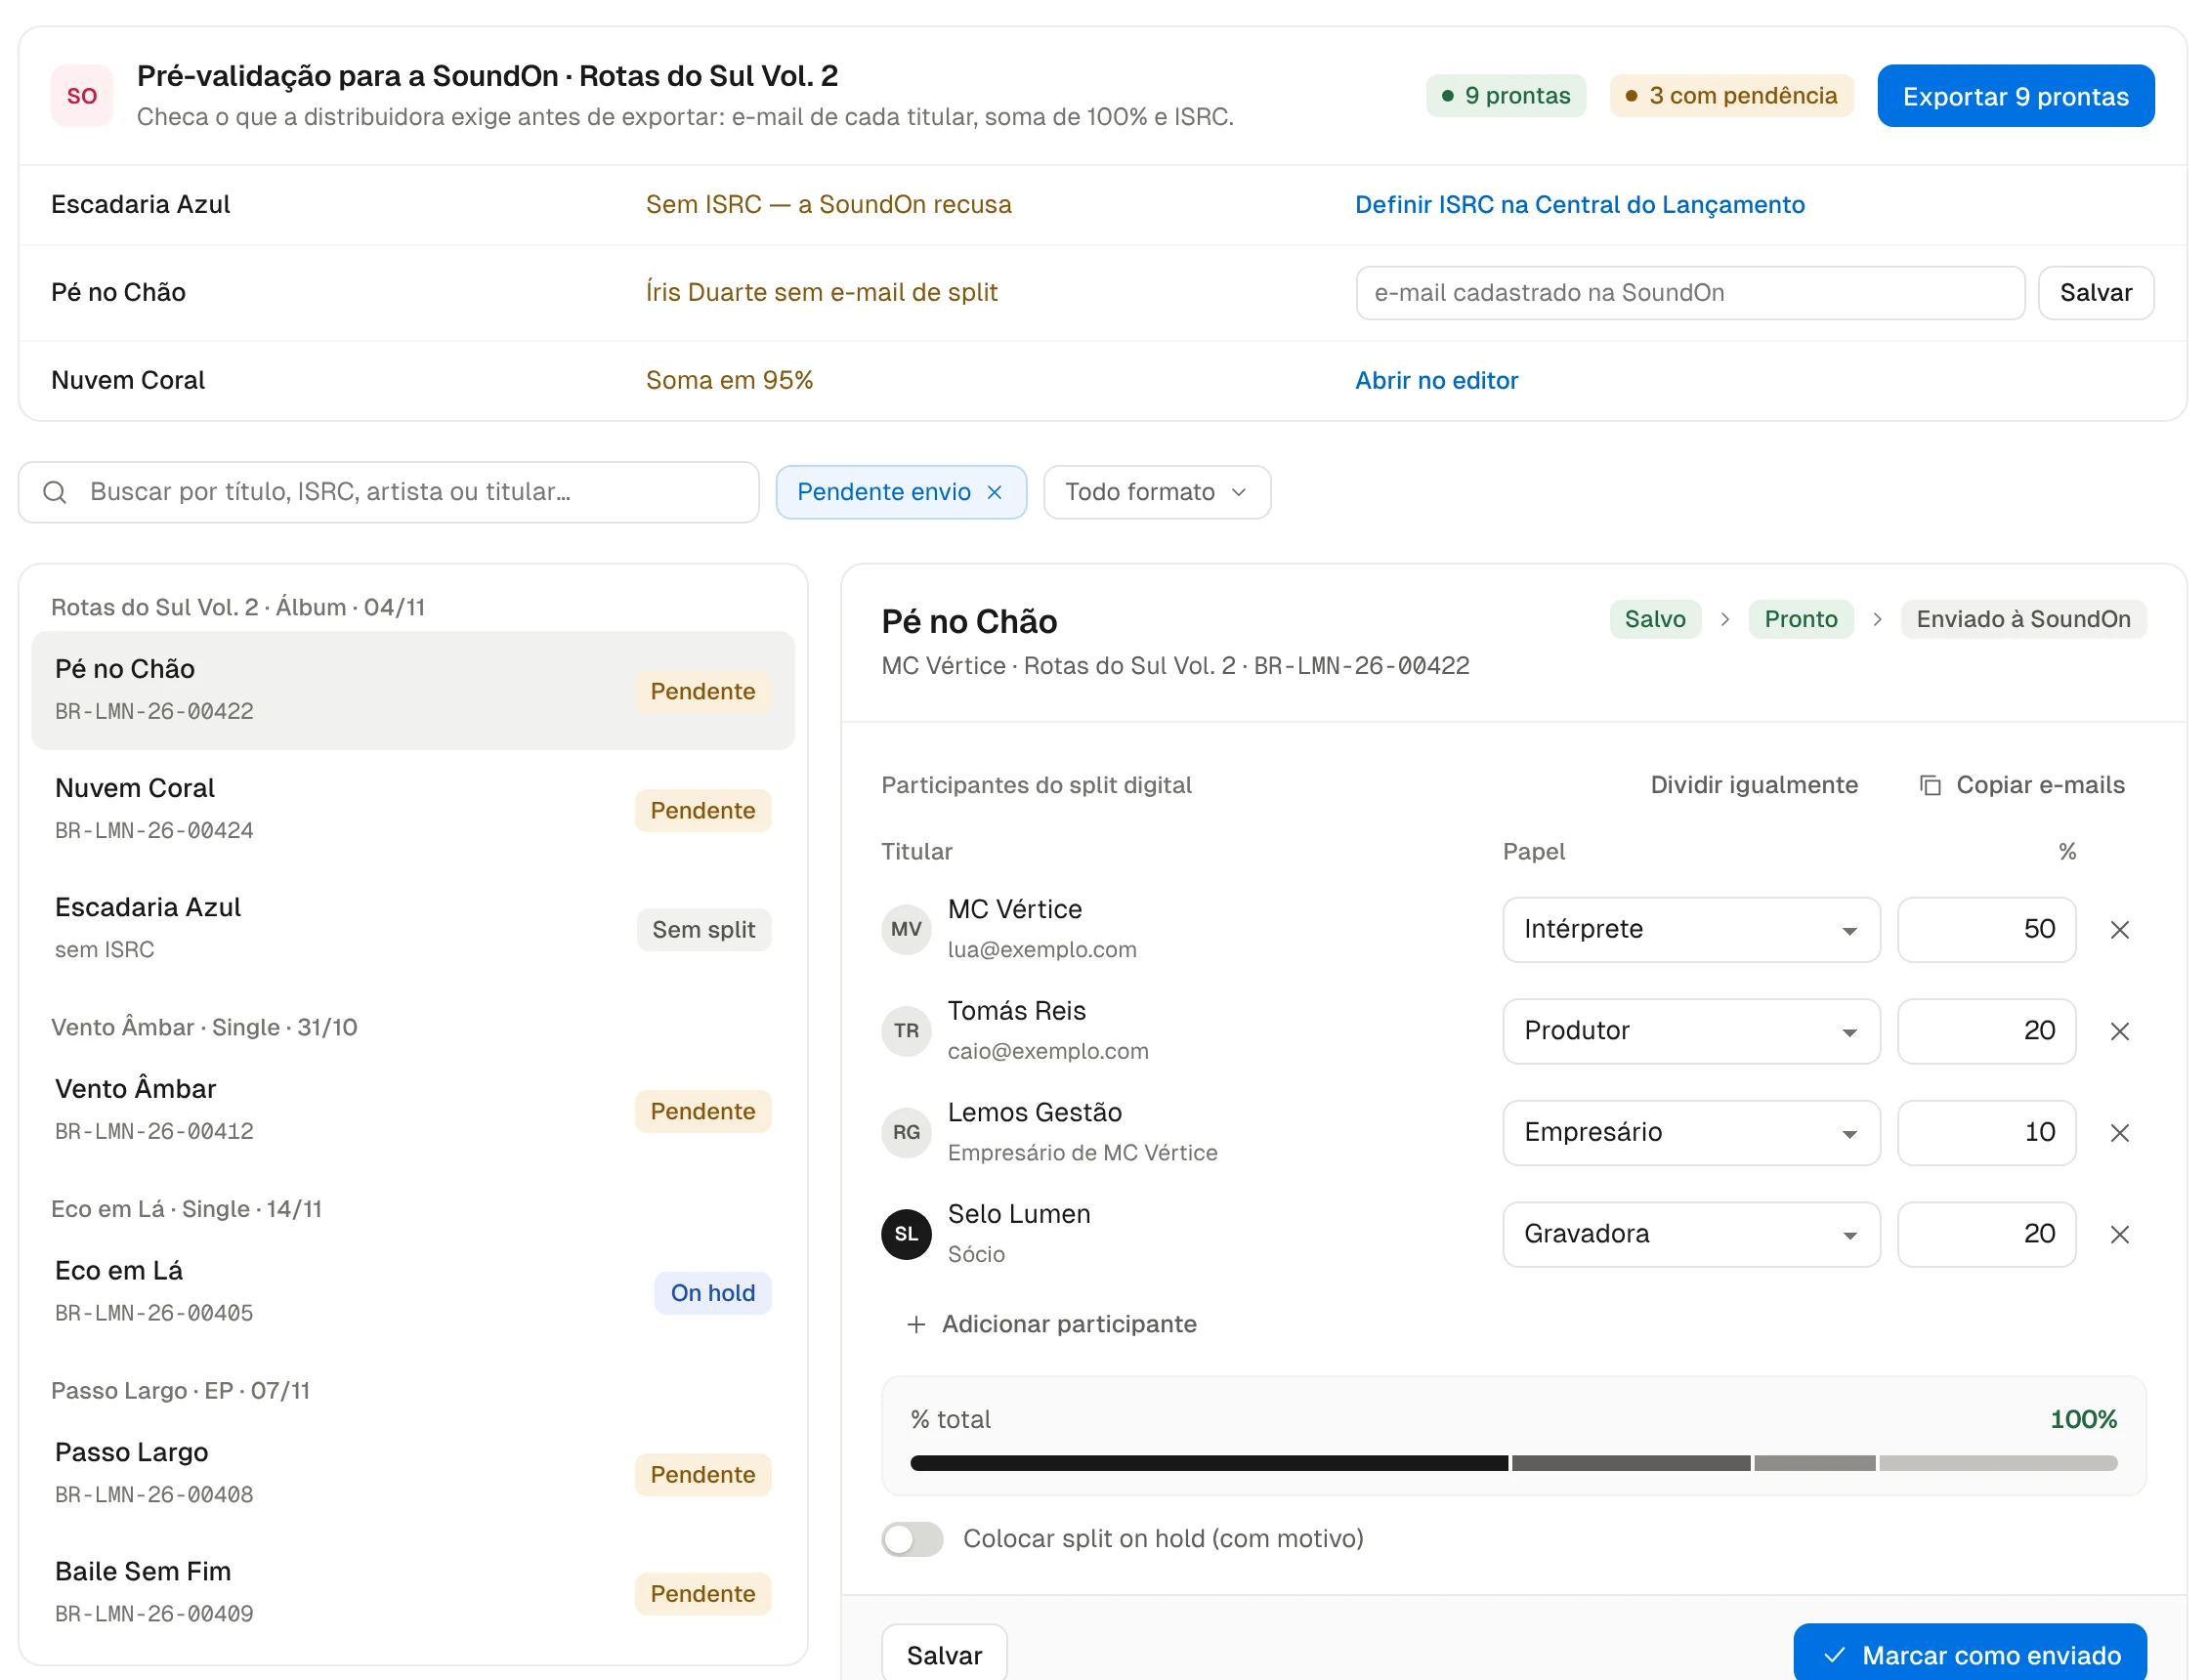This screenshot has width=2208, height=1680.
Task: Click the RG avatar of Lemos Gestão
Action: click(906, 1133)
